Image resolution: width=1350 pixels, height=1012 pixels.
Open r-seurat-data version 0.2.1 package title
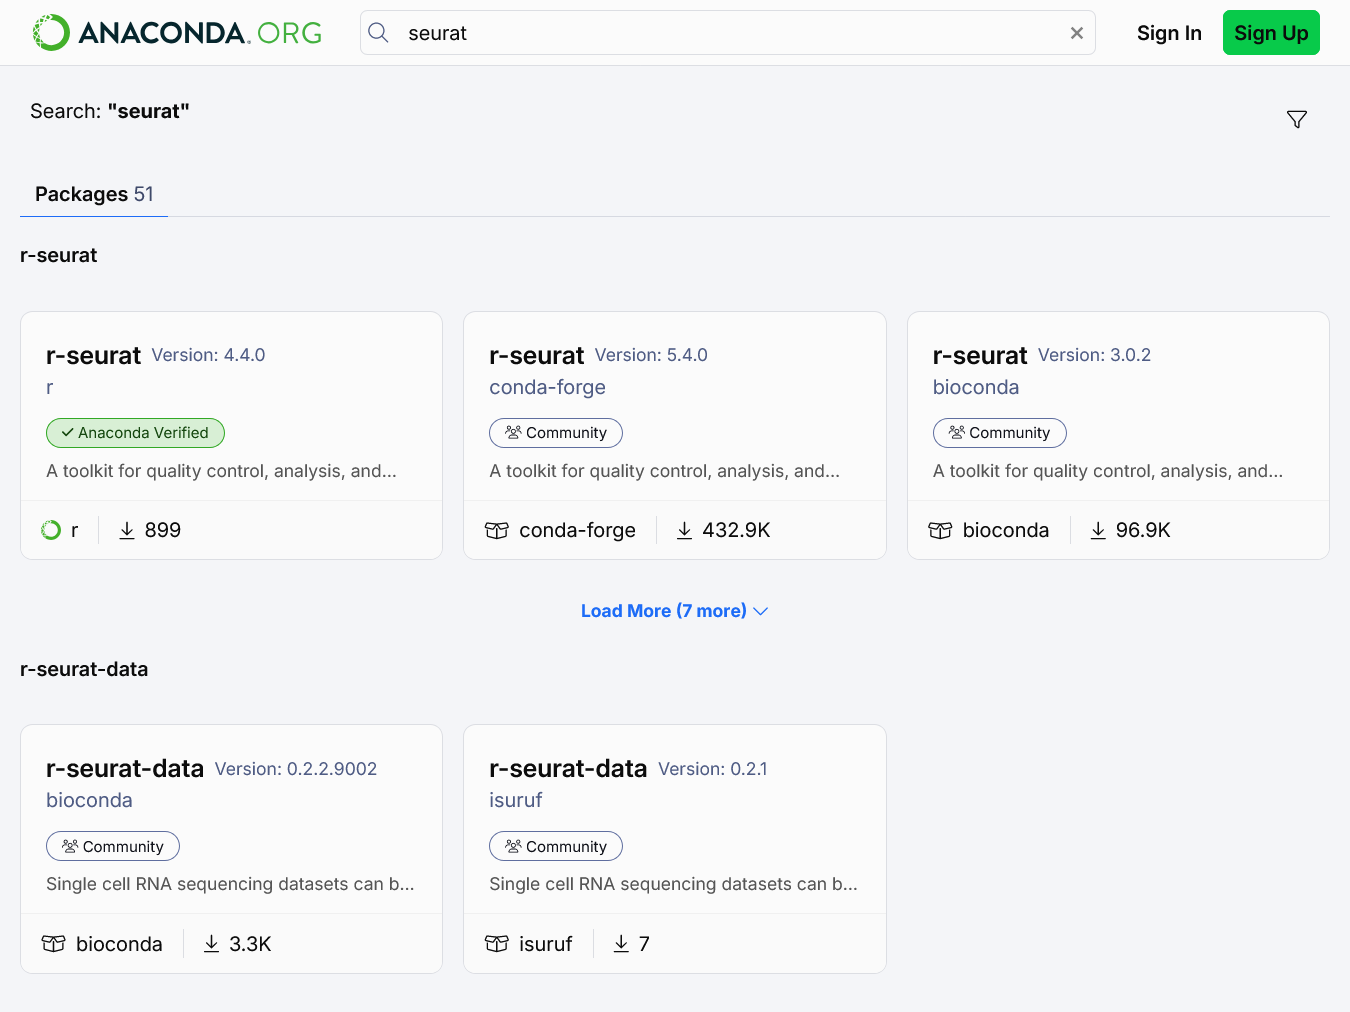[568, 768]
